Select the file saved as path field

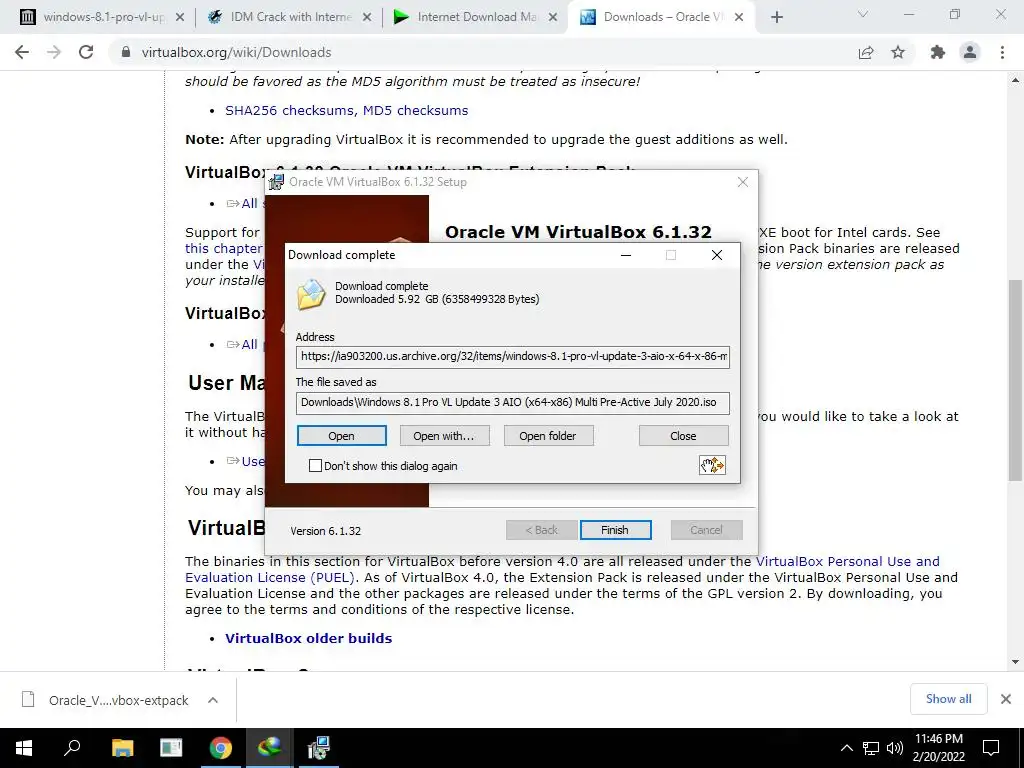click(513, 402)
